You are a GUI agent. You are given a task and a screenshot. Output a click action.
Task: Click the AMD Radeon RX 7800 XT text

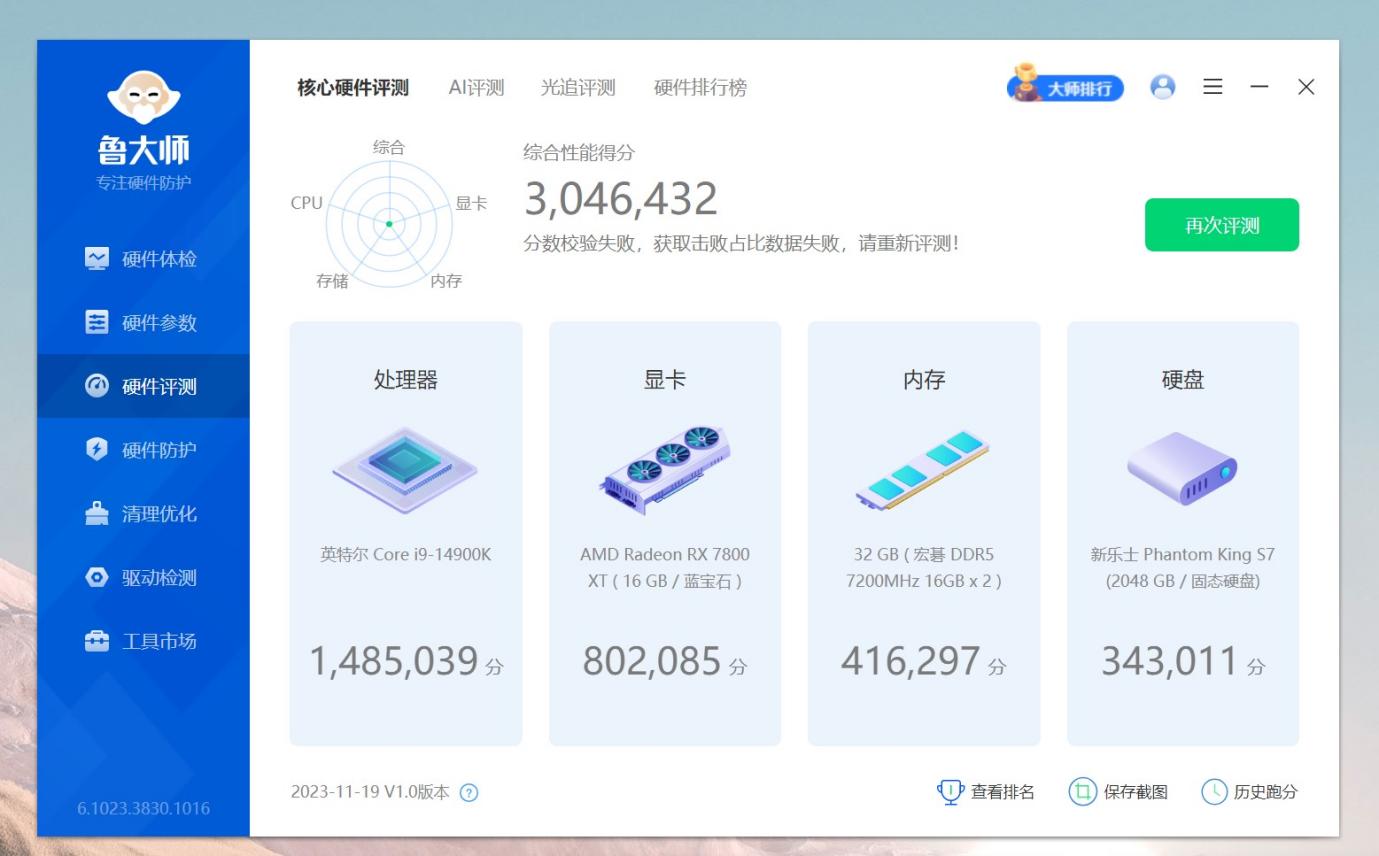665,567
